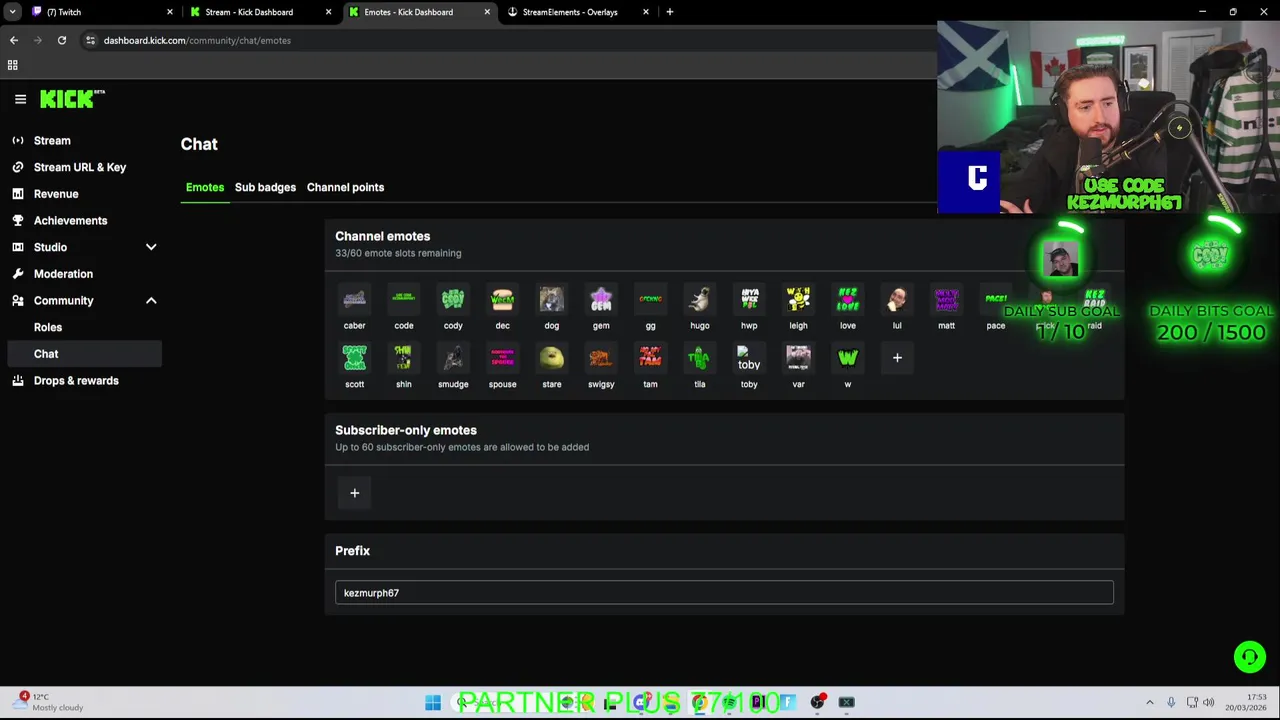Expand the Studio section chevron
This screenshot has height=720, width=1280.
point(151,247)
